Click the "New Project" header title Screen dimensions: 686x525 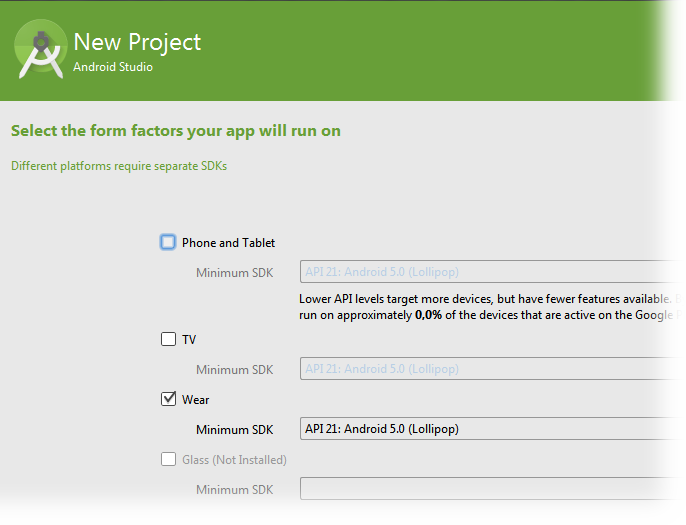(137, 42)
